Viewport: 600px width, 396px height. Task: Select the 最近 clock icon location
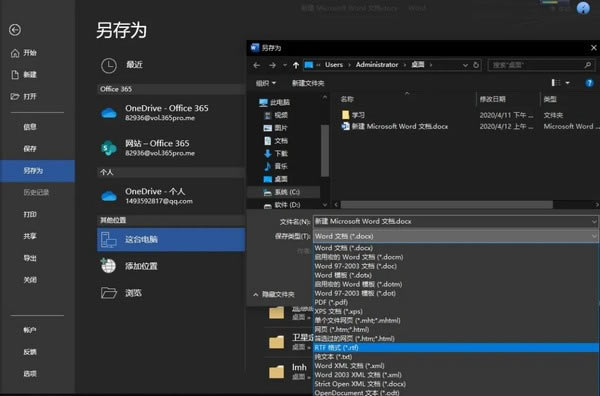[x=109, y=65]
